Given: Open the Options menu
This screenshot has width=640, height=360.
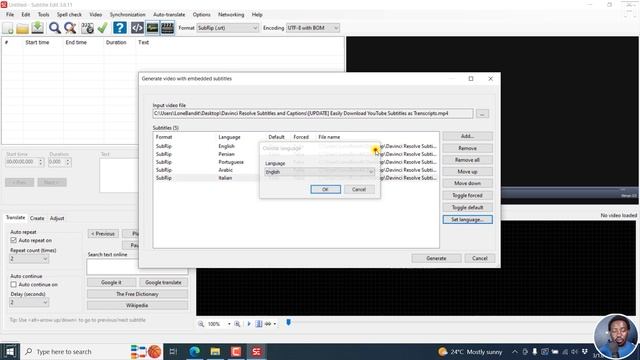Looking at the screenshot, I should [x=201, y=14].
